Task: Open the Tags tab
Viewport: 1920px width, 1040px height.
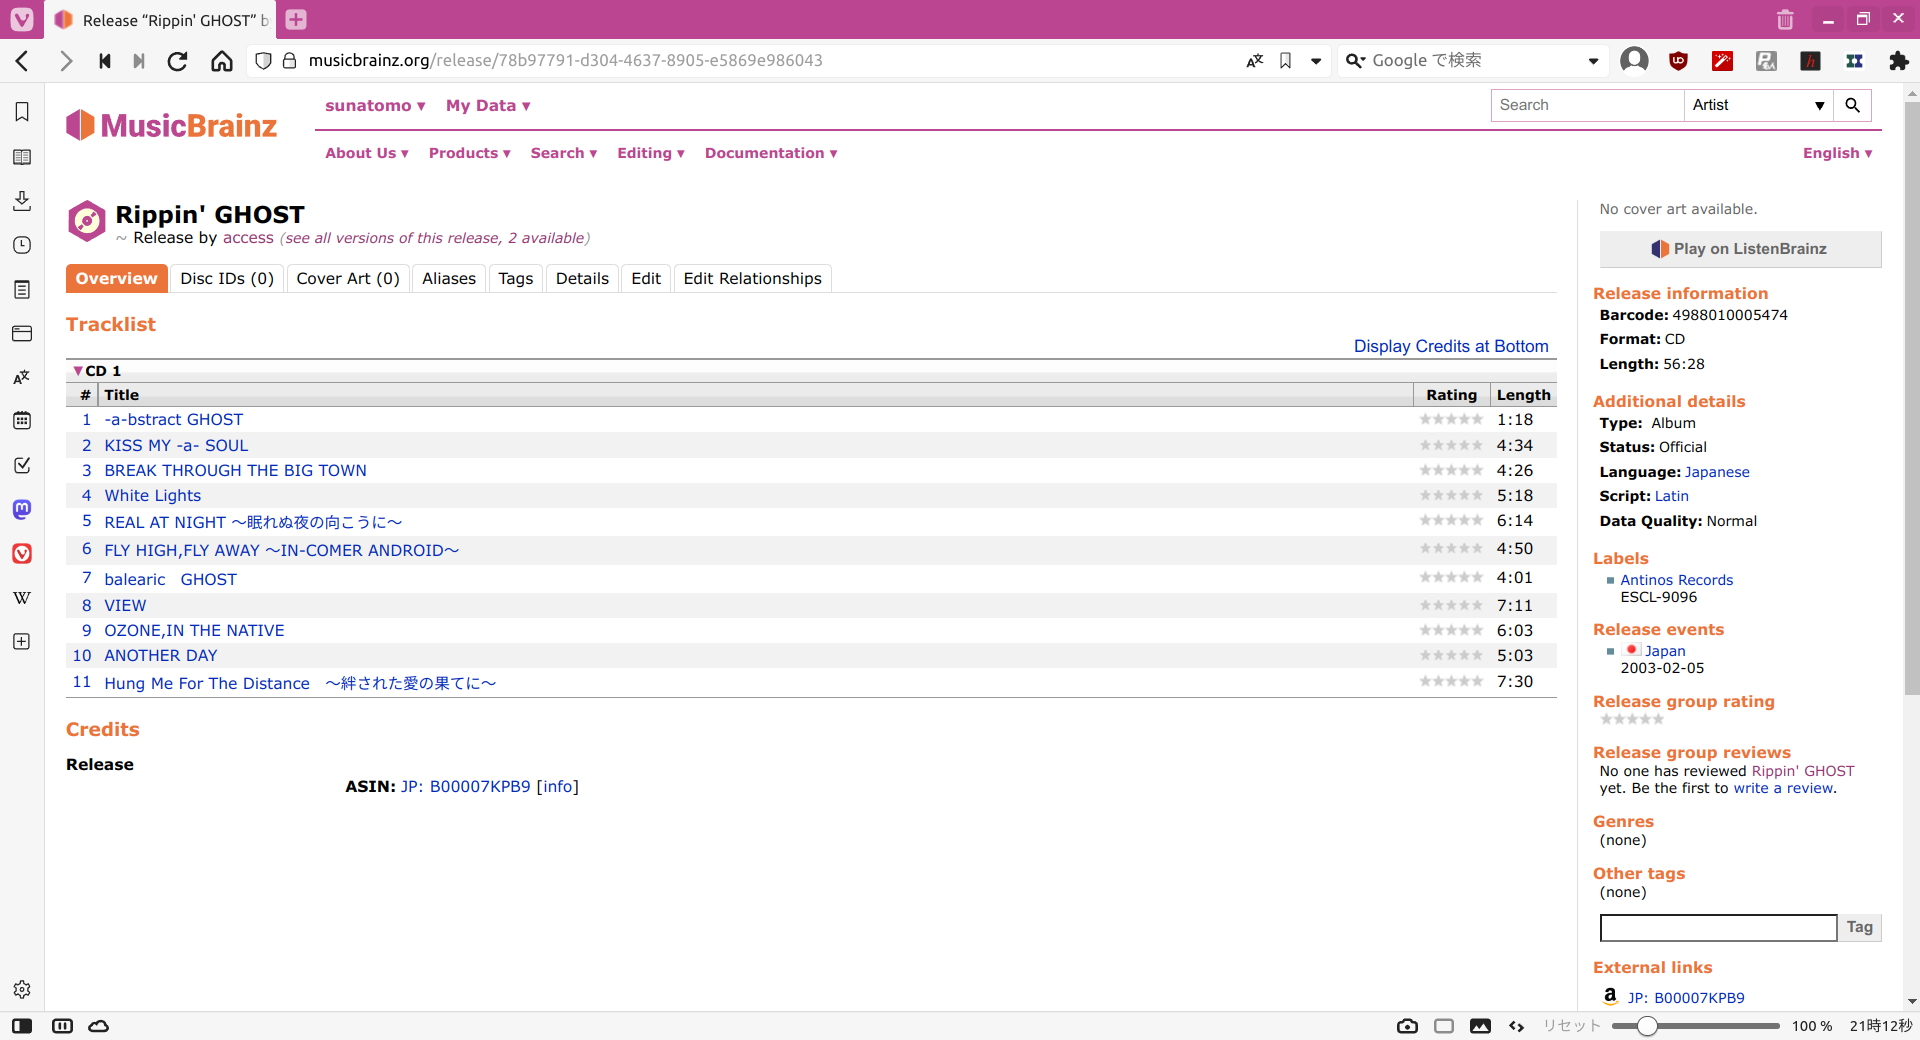Action: pyautogui.click(x=516, y=279)
